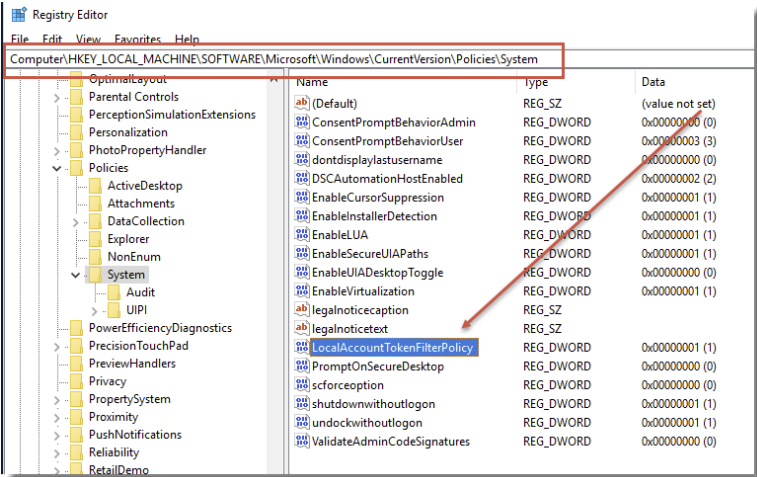Image resolution: width=757 pixels, height=477 pixels.
Task: Click the (value not set) data cell
Action: [x=678, y=104]
